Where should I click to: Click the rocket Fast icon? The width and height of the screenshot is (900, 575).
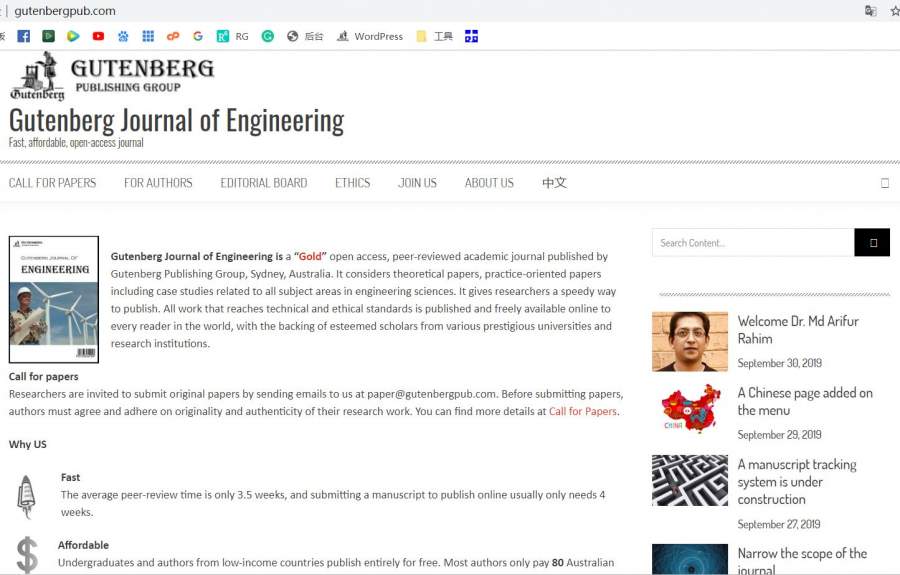(x=26, y=496)
